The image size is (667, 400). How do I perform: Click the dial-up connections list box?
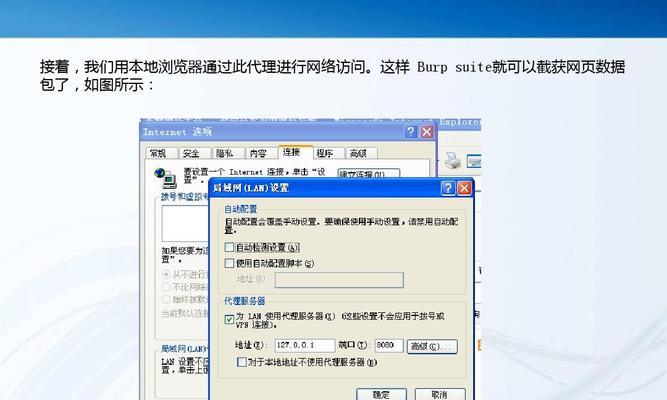[x=185, y=223]
